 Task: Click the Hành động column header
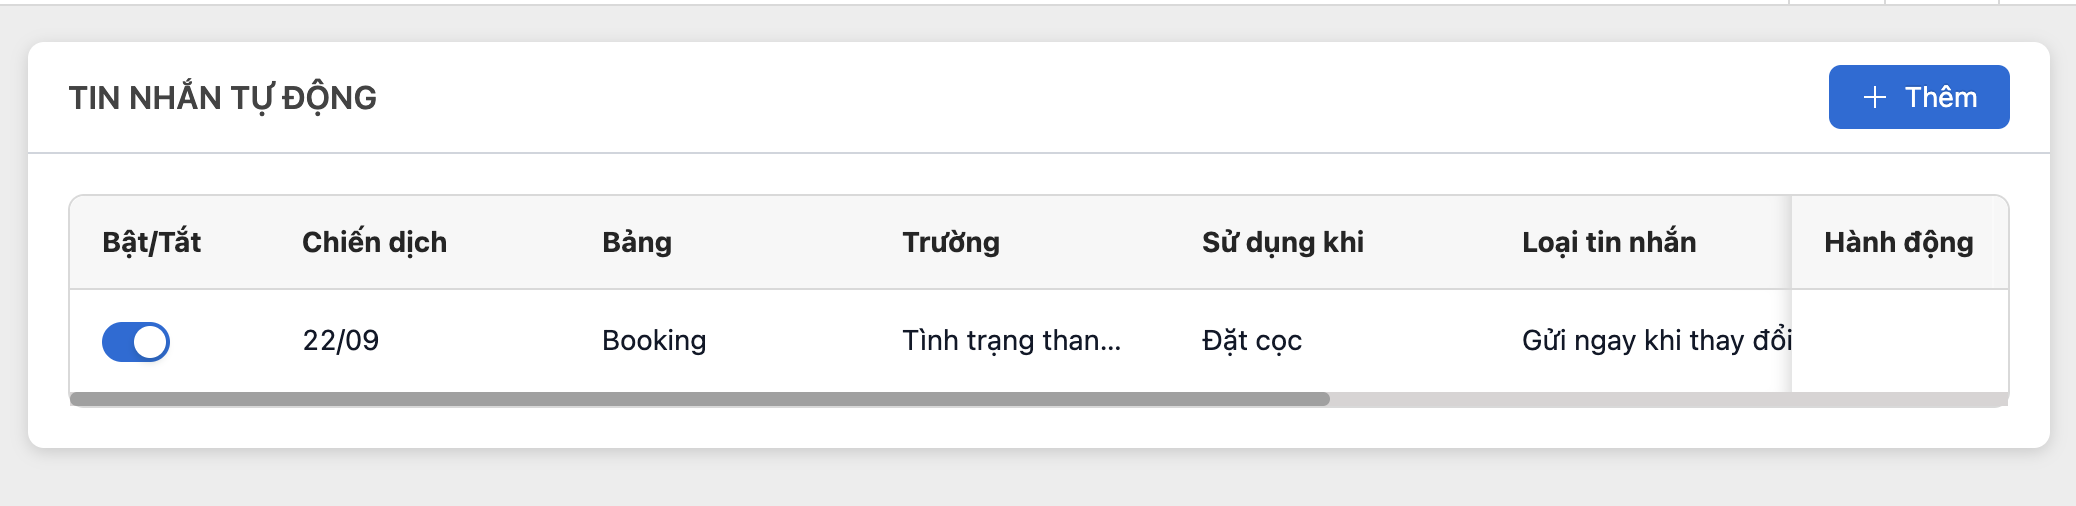click(1898, 242)
